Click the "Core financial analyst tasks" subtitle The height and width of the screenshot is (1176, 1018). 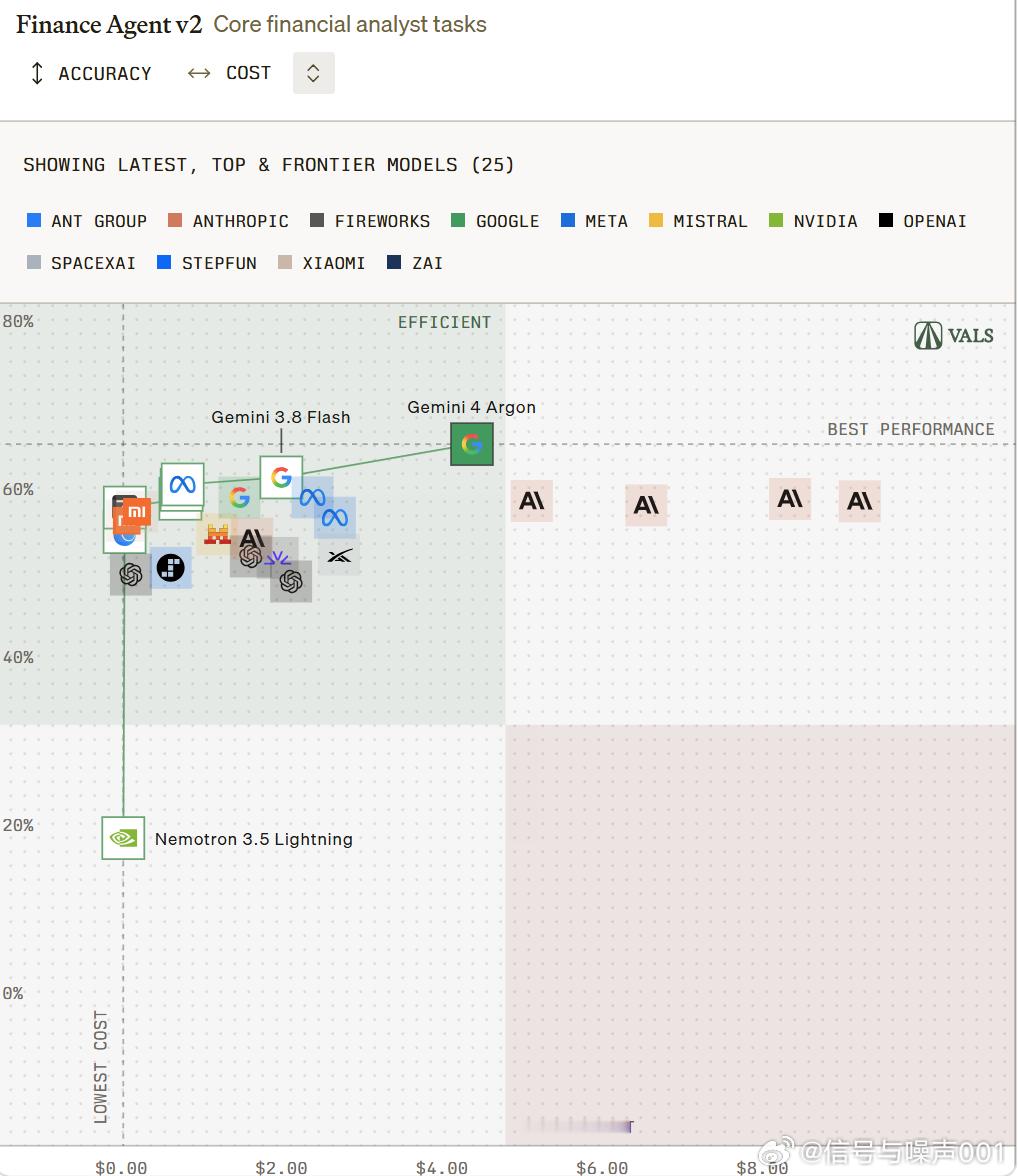click(x=350, y=24)
